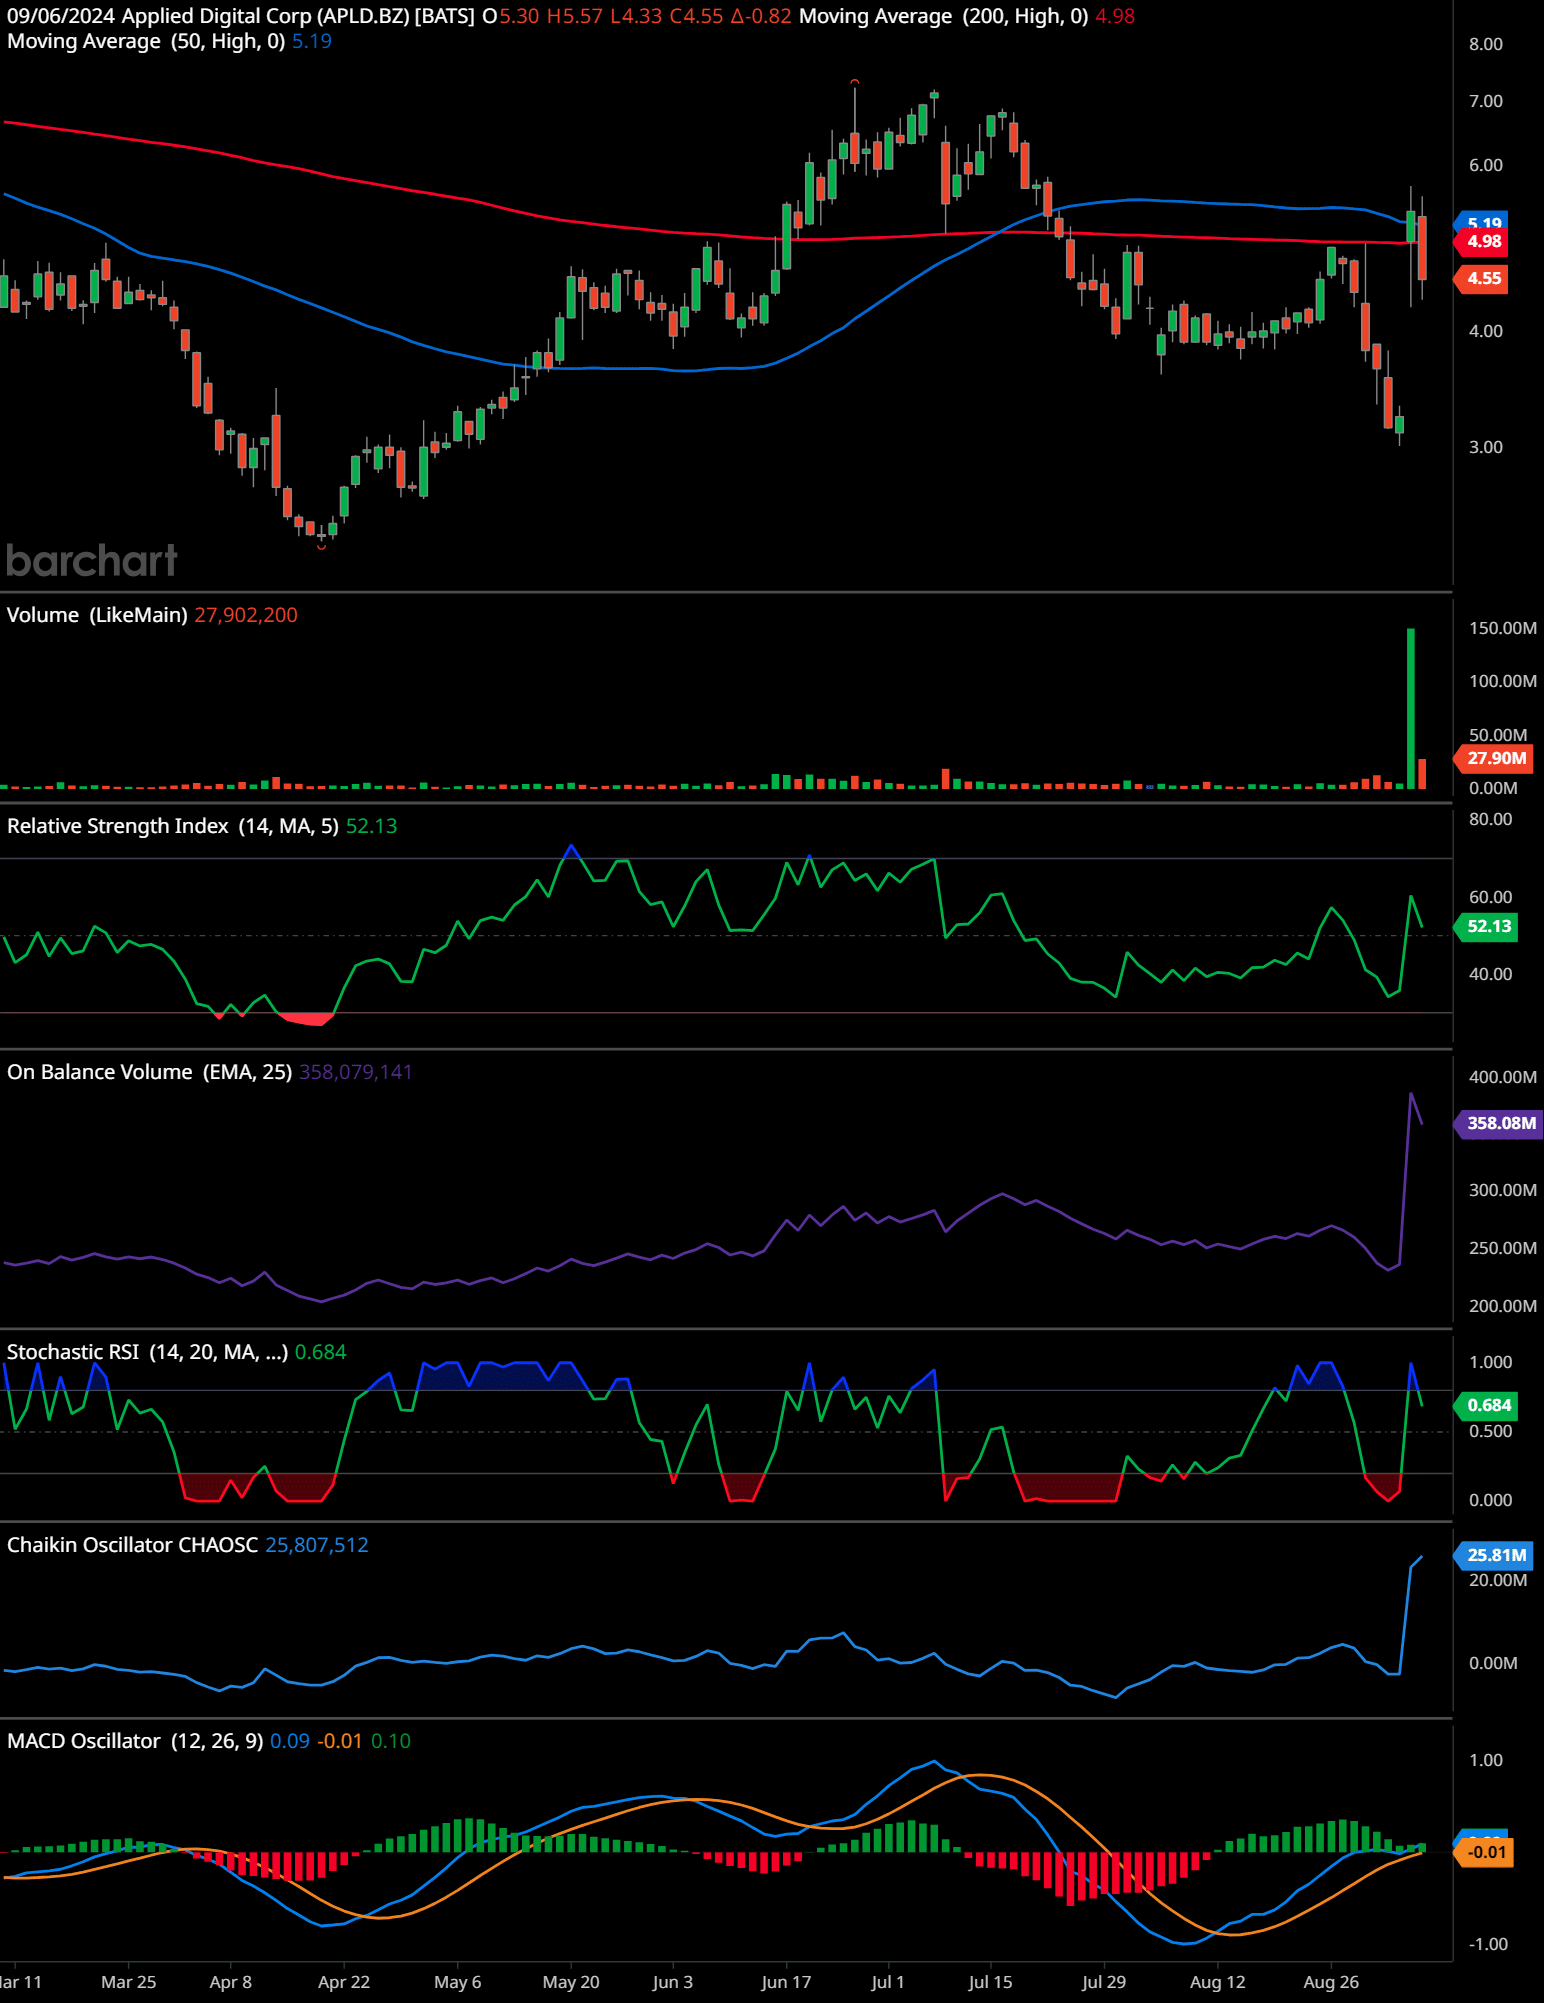The image size is (1544, 2003).
Task: Click the blue 25.81M Chaikin axis tag
Action: pyautogui.click(x=1494, y=1555)
